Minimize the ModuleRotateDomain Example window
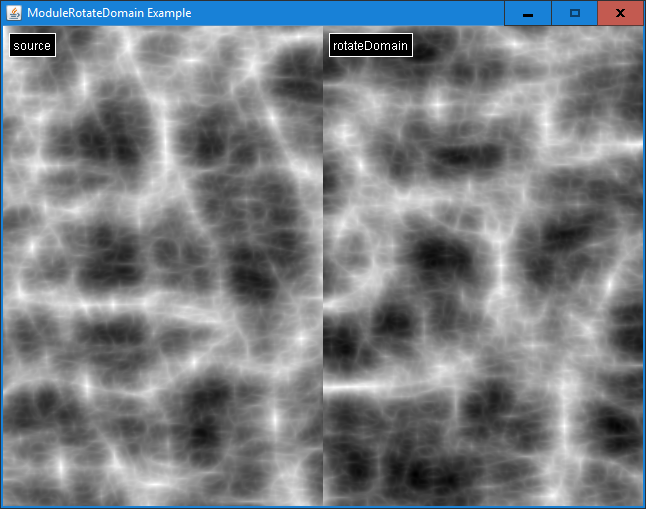Viewport: 646px width, 509px height. coord(527,13)
